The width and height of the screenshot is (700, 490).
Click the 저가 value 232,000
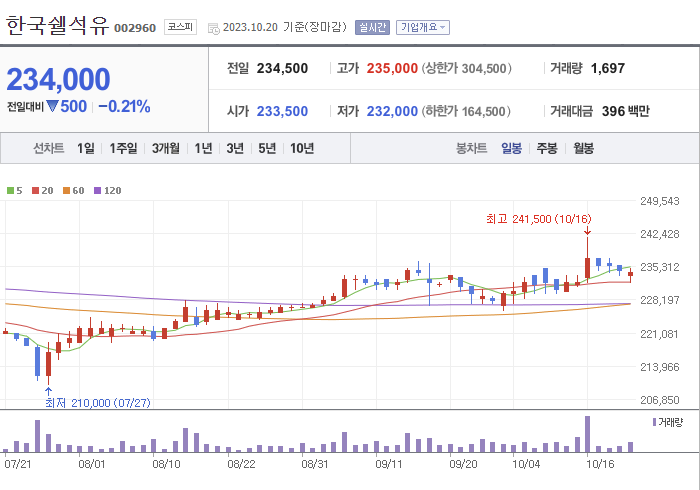(392, 111)
